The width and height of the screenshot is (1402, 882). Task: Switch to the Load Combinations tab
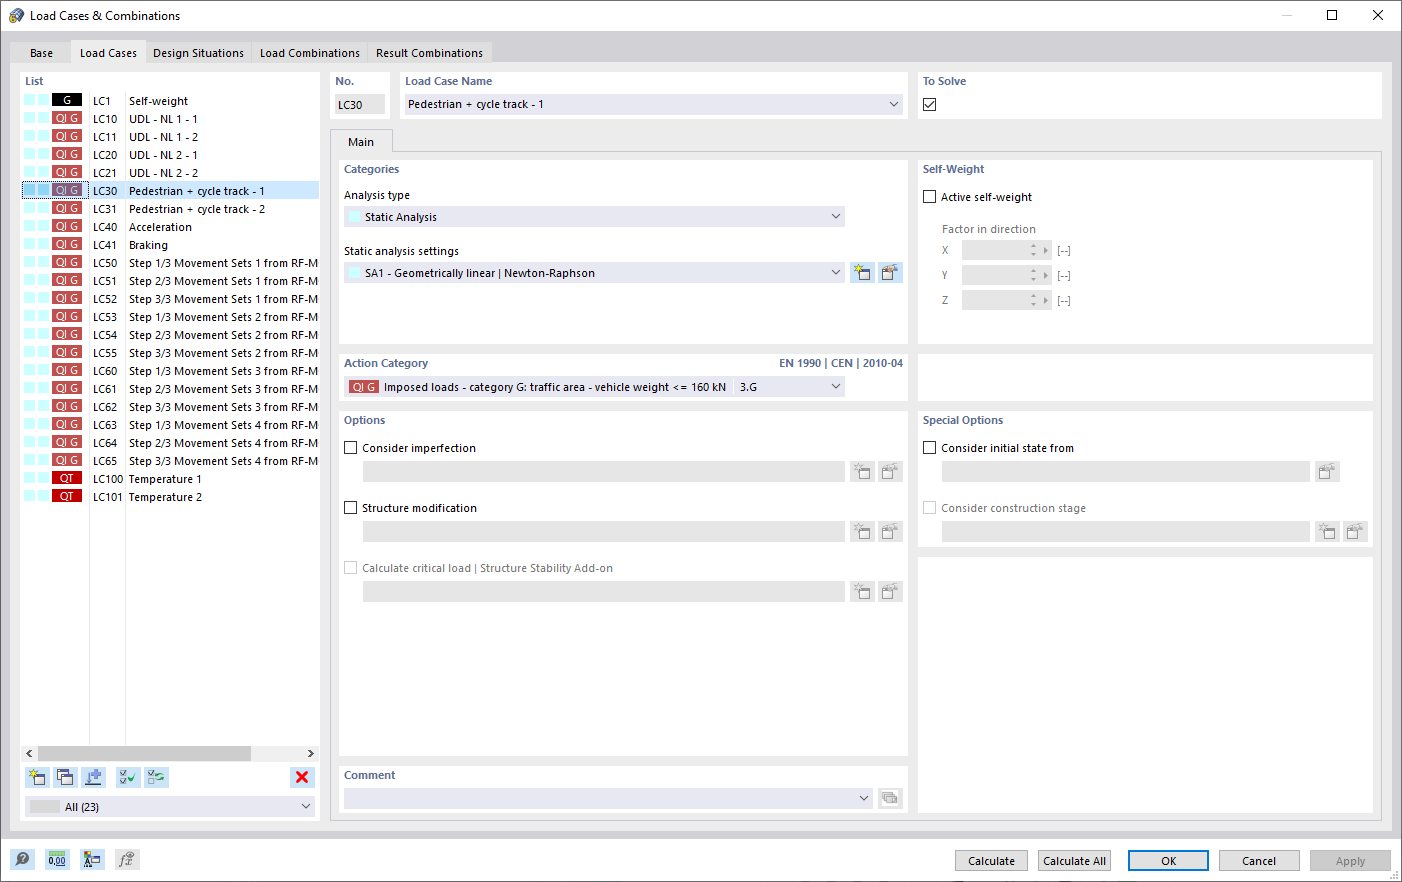click(309, 52)
